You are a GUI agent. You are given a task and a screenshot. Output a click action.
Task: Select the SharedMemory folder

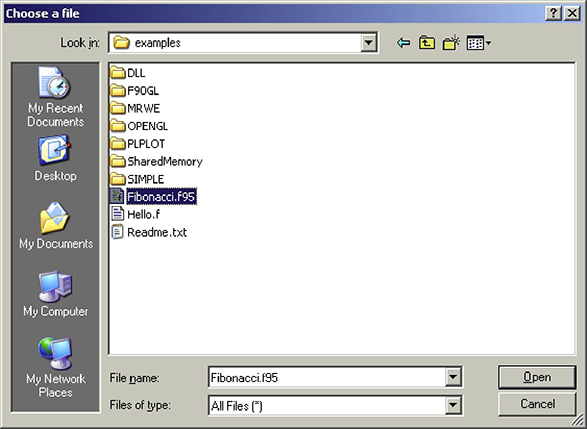156,161
